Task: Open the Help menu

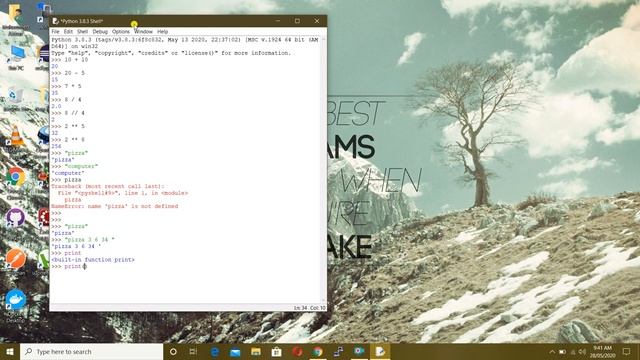Action: click(x=162, y=31)
